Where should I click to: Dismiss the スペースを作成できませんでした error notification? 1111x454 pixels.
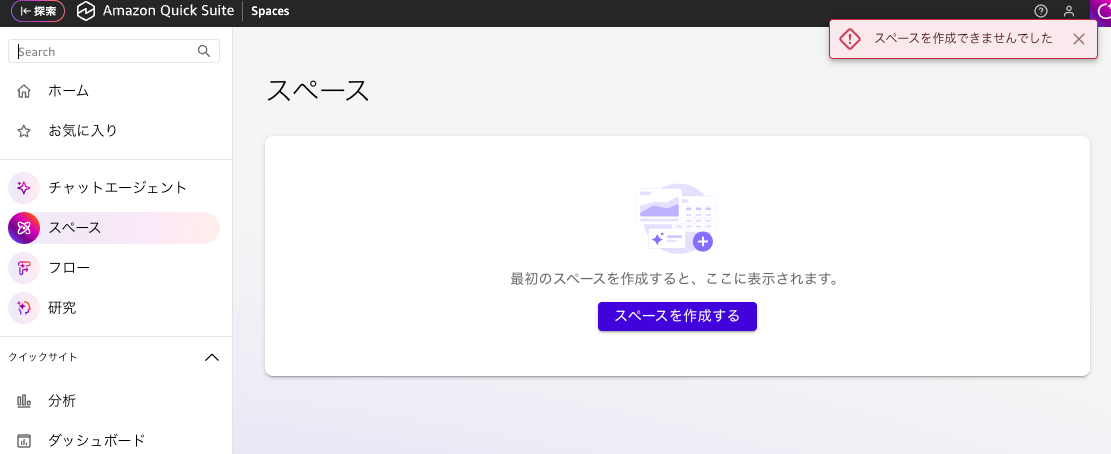[1079, 39]
